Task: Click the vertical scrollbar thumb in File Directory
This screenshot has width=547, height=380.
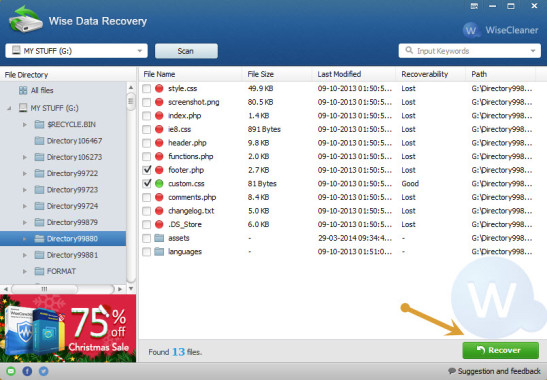Action: click(131, 102)
